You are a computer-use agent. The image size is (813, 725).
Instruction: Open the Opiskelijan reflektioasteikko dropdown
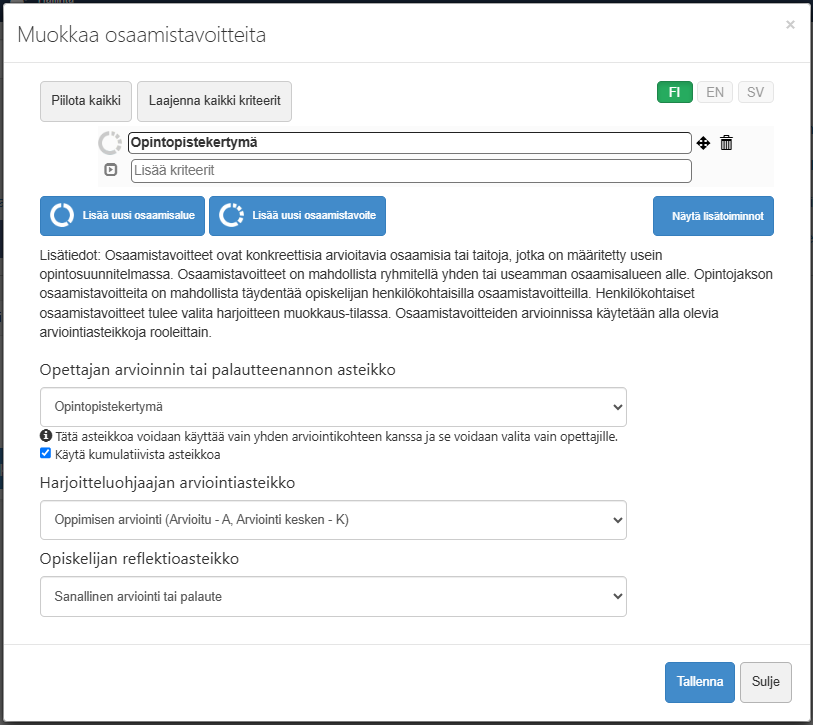click(333, 596)
